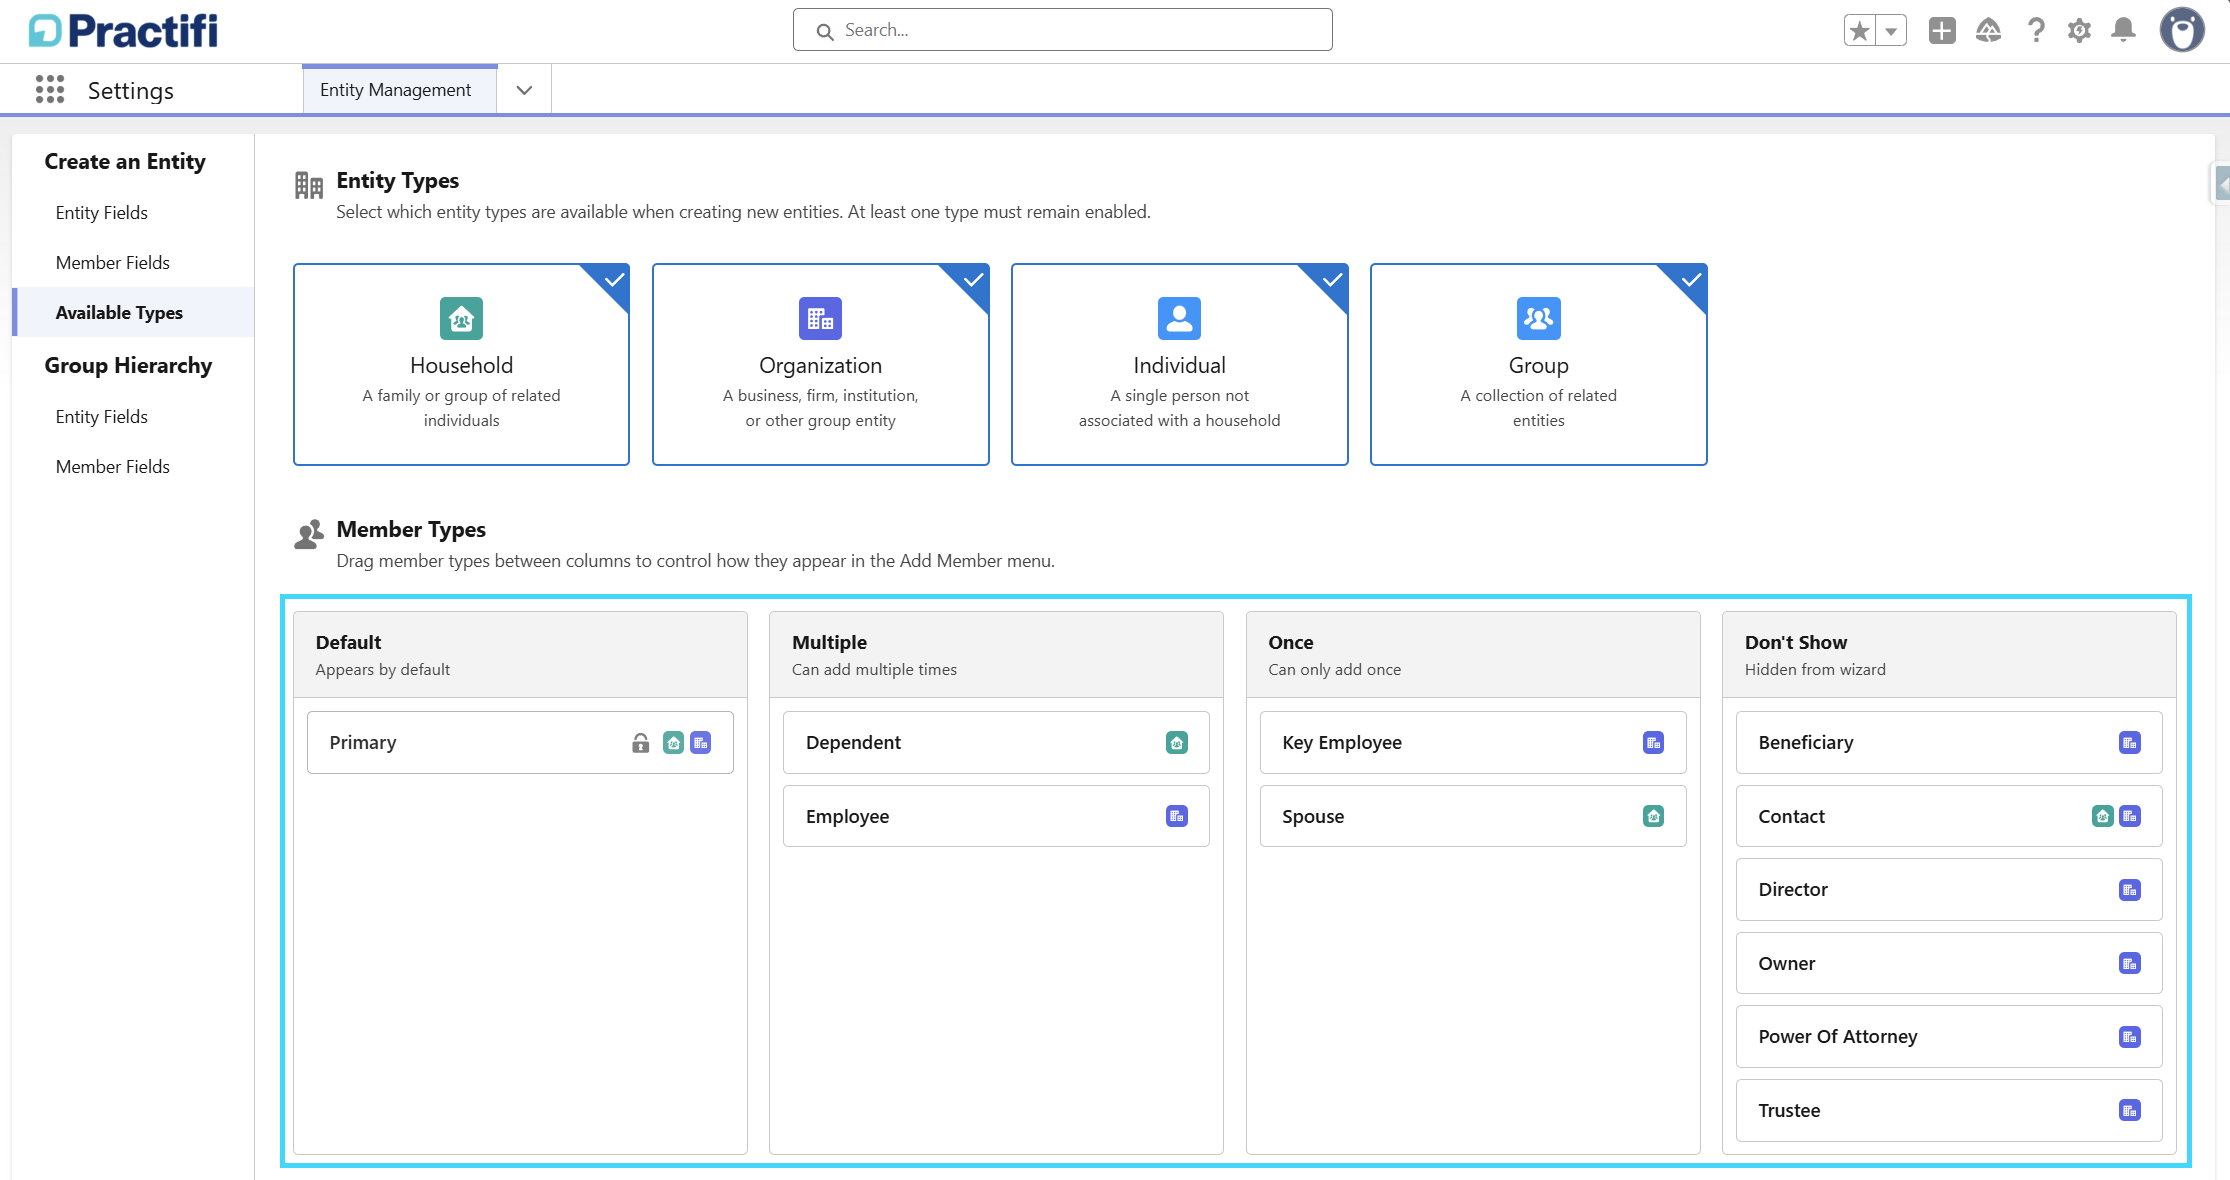Open the global actions plus menu

pyautogui.click(x=1942, y=31)
